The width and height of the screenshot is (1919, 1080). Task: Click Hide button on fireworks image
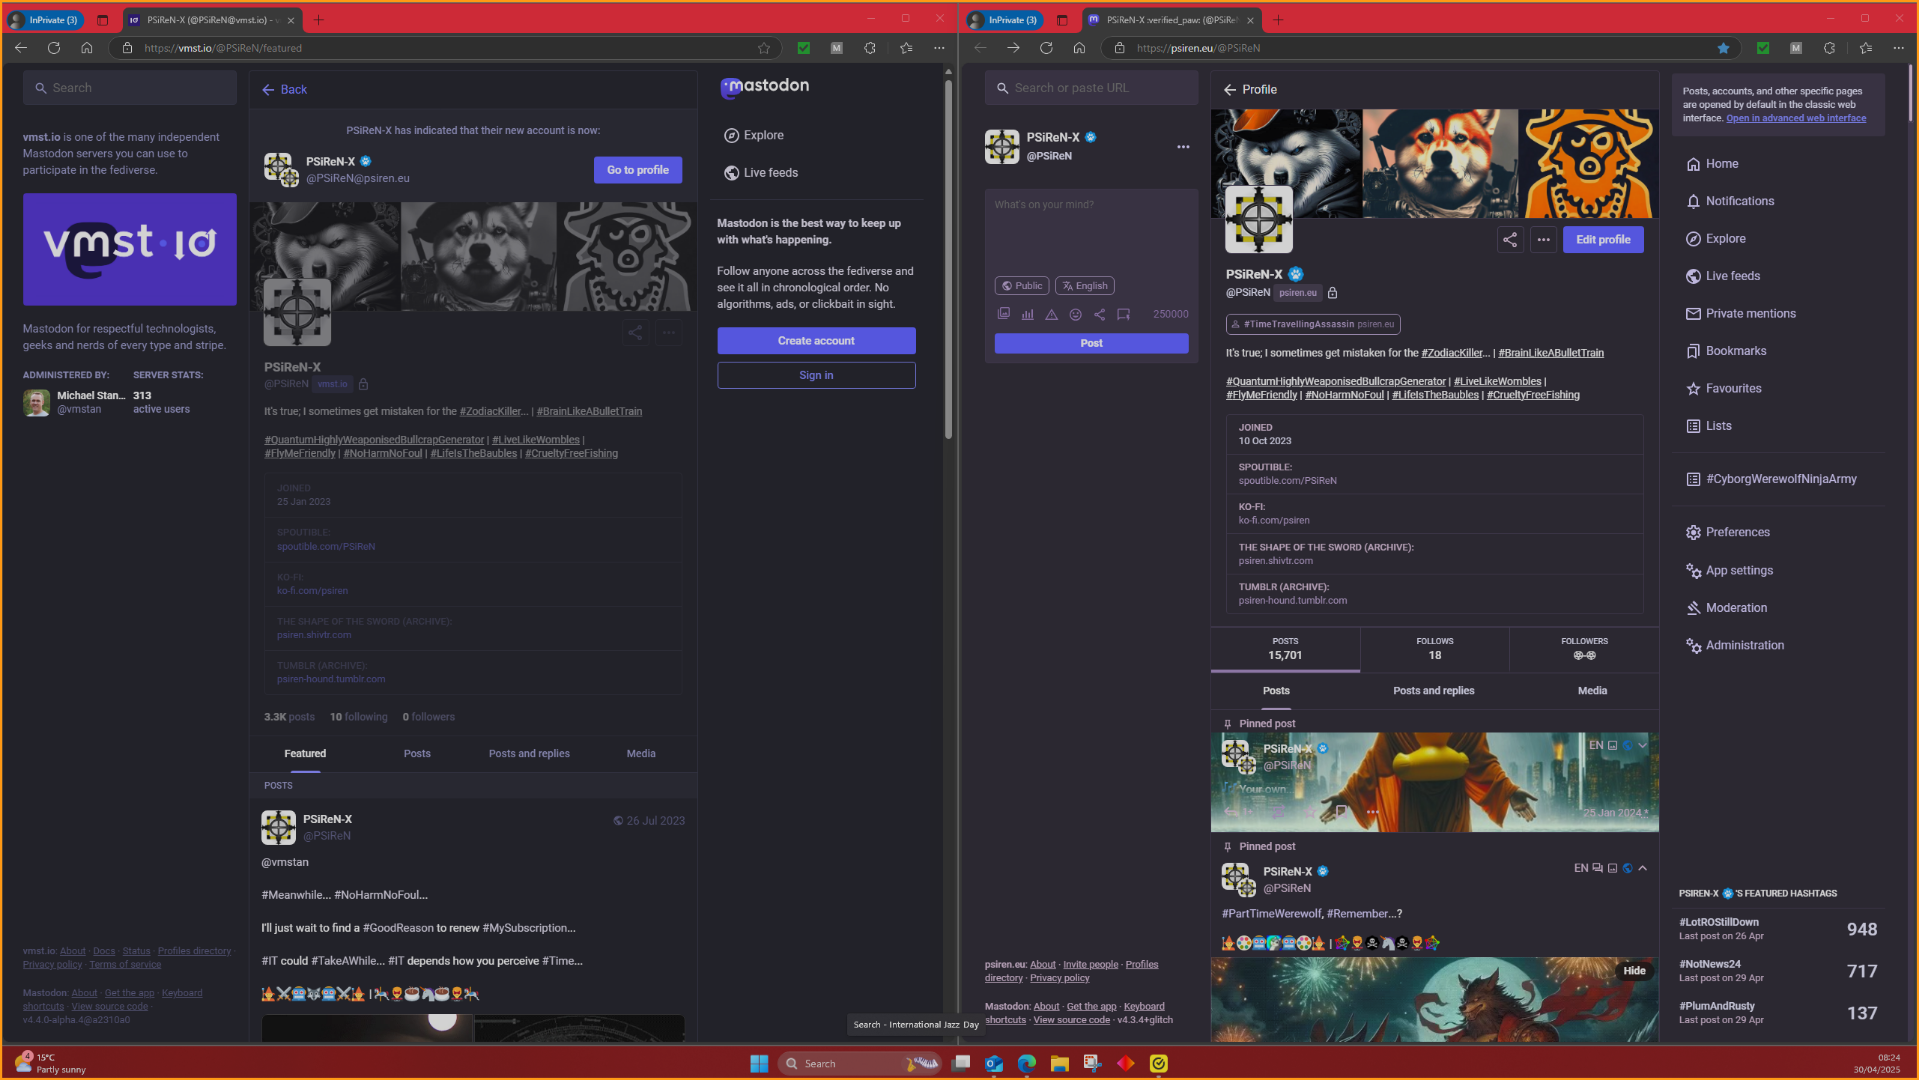pyautogui.click(x=1634, y=971)
